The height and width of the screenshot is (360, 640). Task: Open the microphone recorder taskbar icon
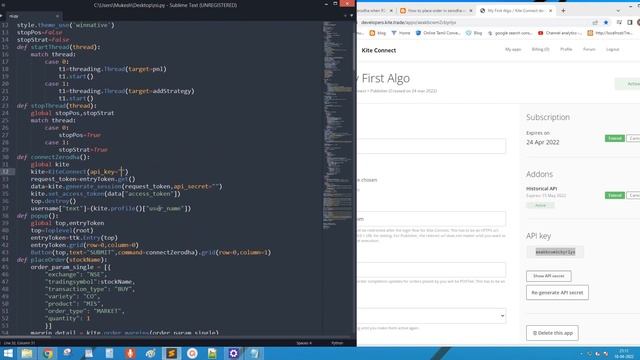(130, 353)
